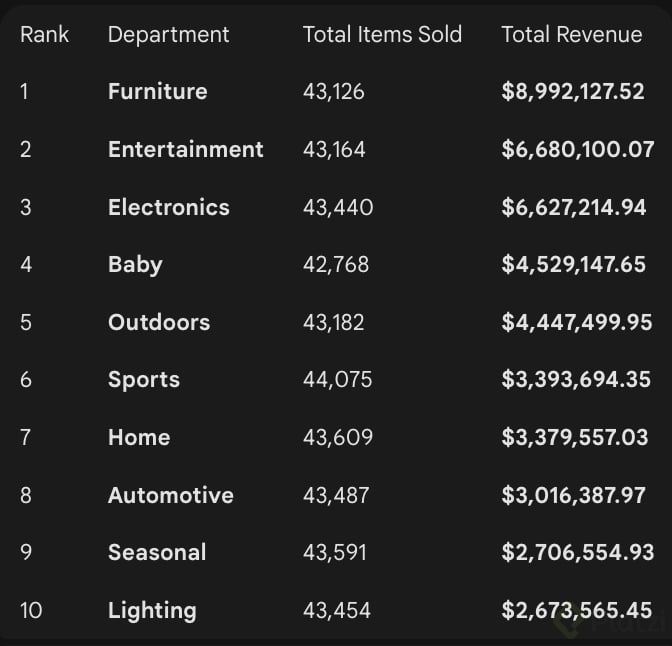Click Lighting's revenue $2,673,565.45
672x646 pixels.
coord(576,611)
